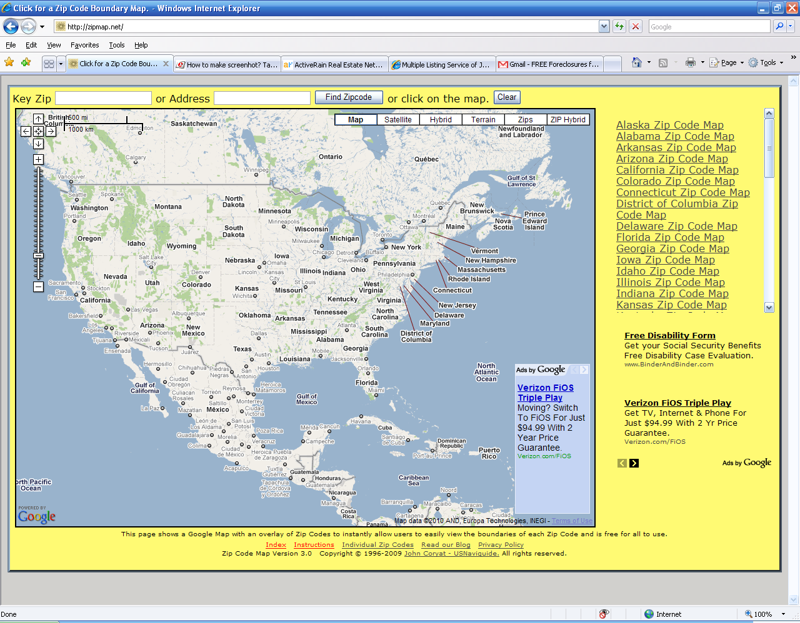This screenshot has height=623, width=800.
Task: Open the Alaska Zip Code Map link
Action: [670, 125]
